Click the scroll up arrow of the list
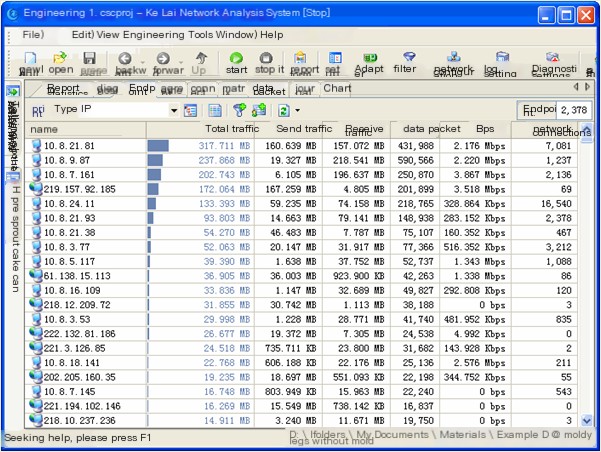Viewport: 601px width, 452px height. pos(586,129)
